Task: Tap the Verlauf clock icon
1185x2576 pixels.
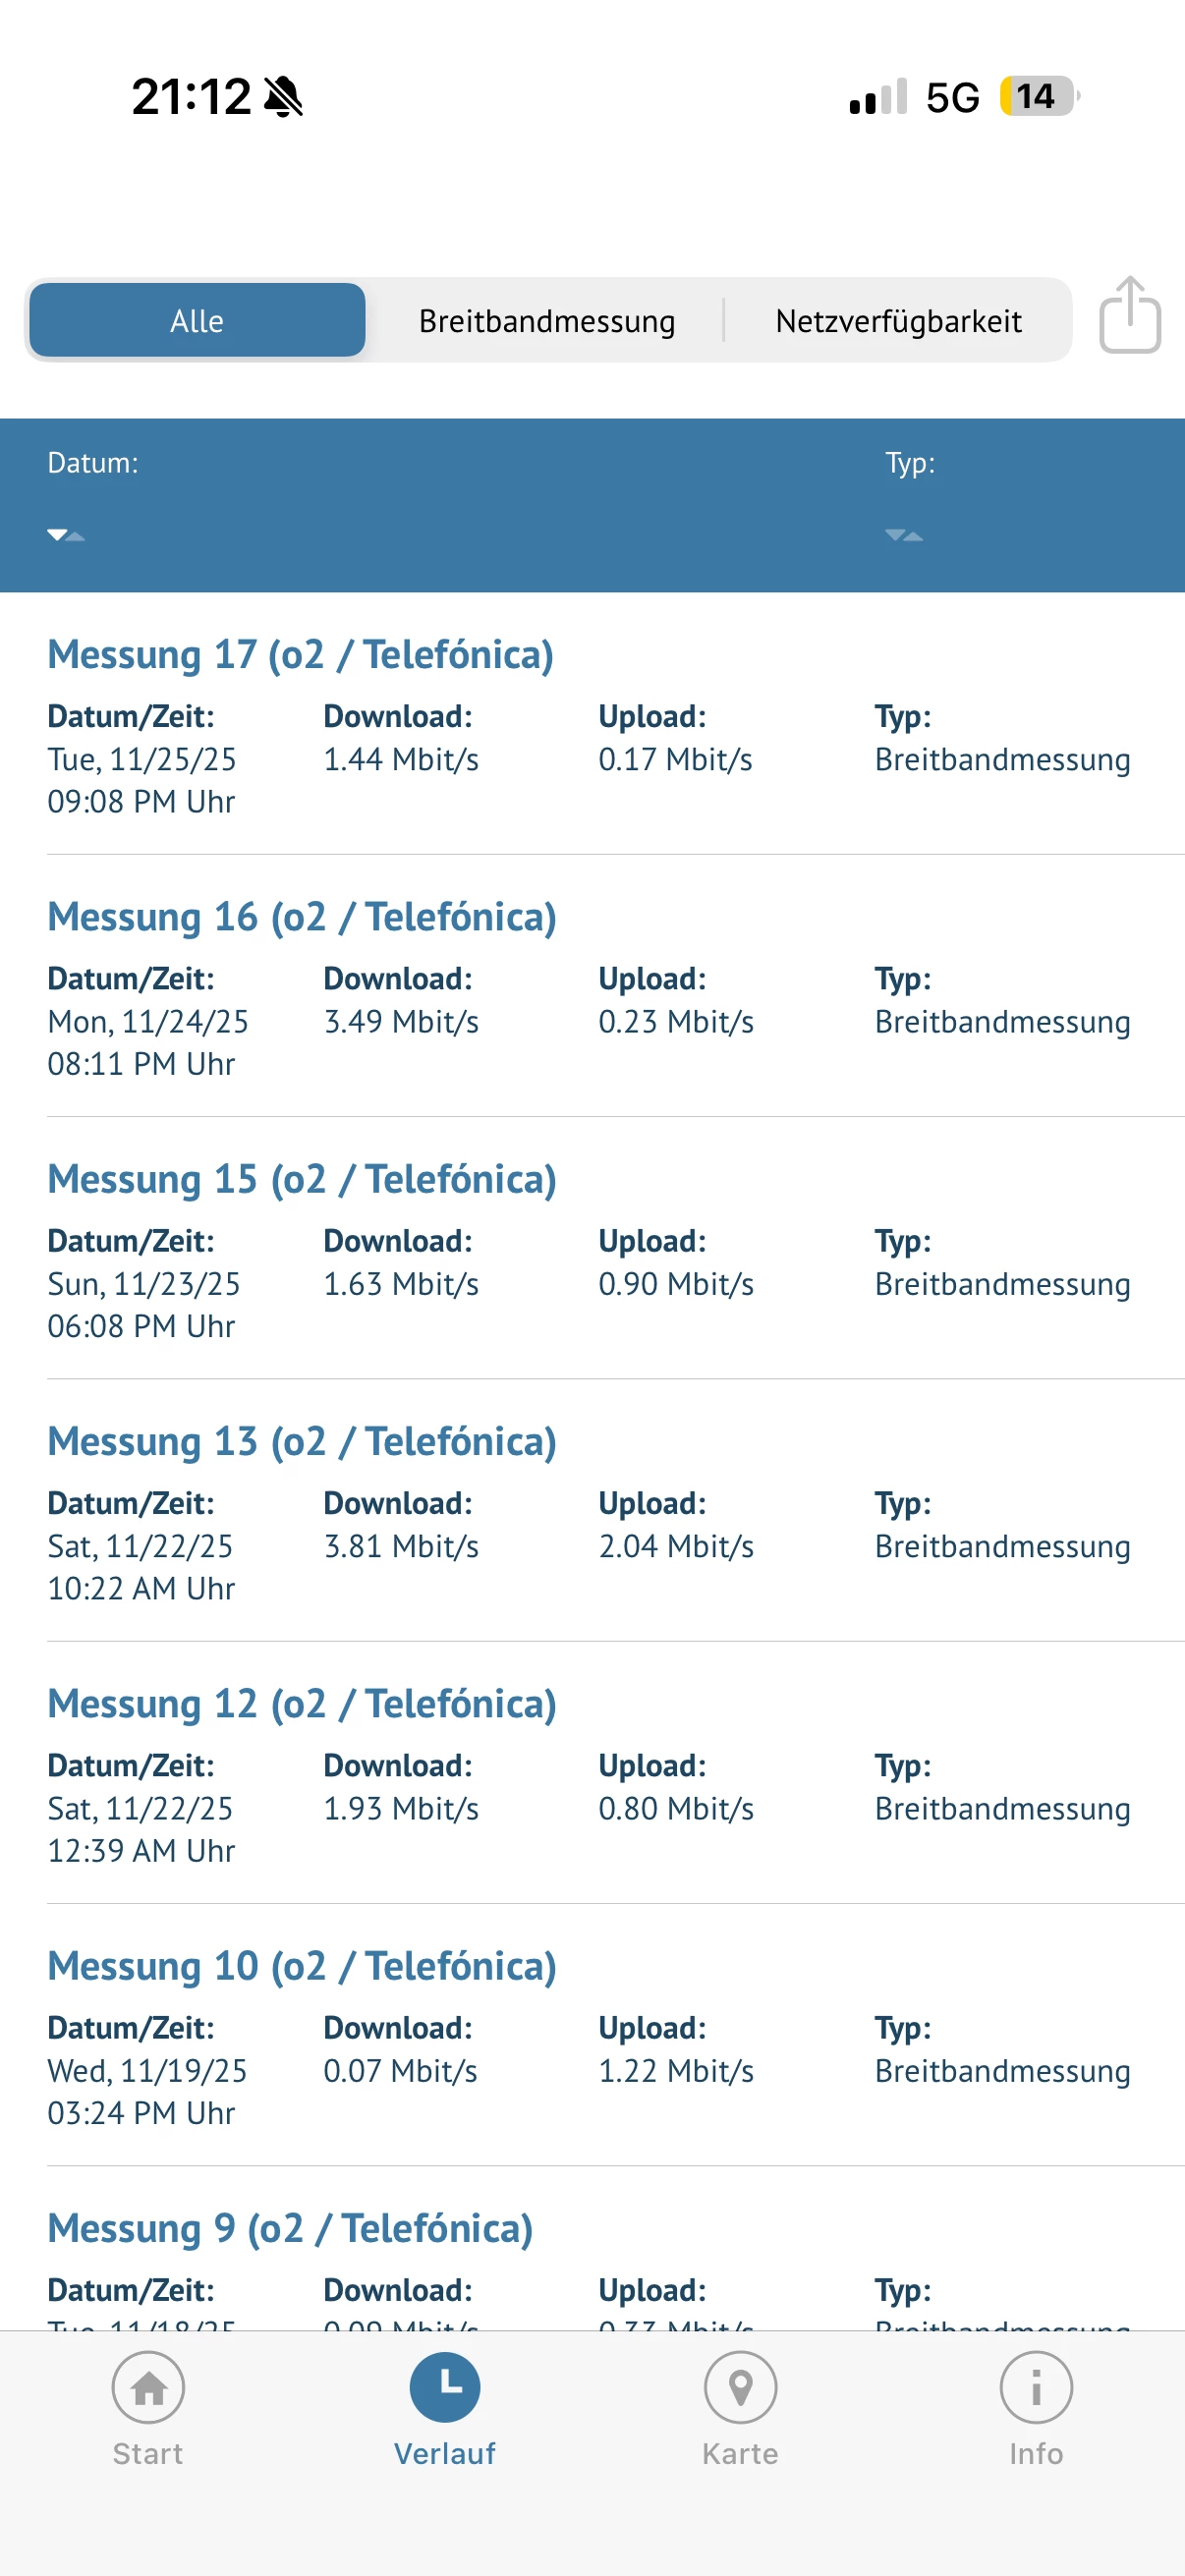Action: coord(444,2387)
